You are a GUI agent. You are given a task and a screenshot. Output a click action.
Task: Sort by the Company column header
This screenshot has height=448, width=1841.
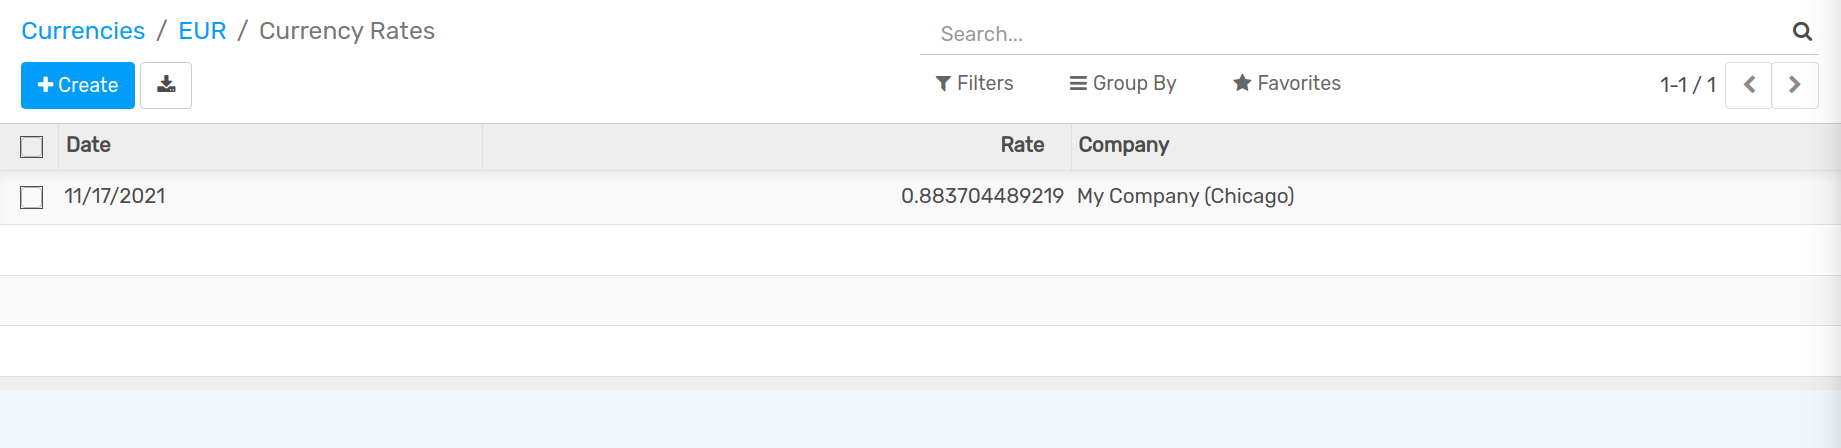tap(1123, 145)
